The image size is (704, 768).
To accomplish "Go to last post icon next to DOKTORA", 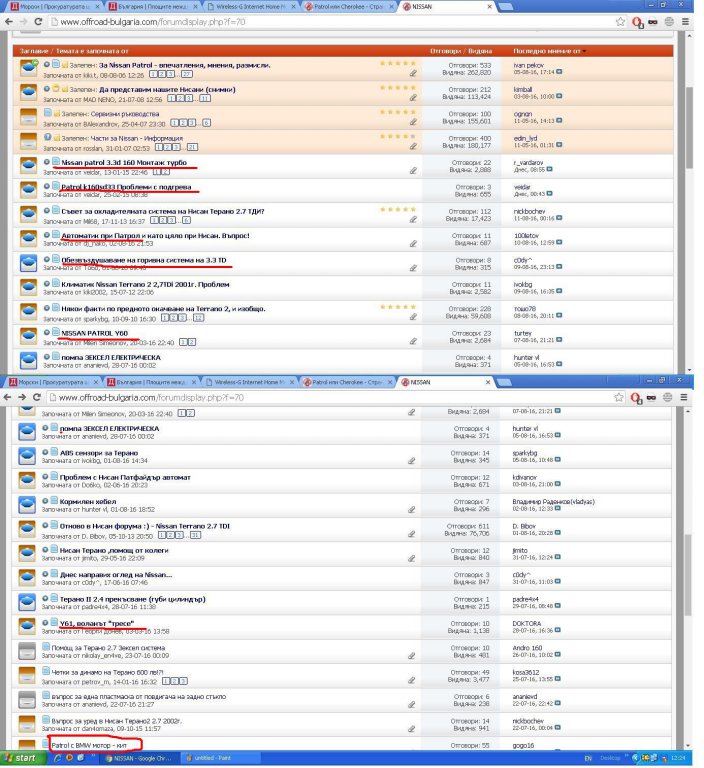I will (558, 630).
